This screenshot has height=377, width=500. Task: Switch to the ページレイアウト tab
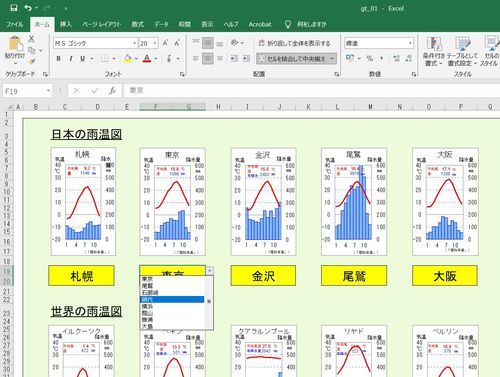101,24
